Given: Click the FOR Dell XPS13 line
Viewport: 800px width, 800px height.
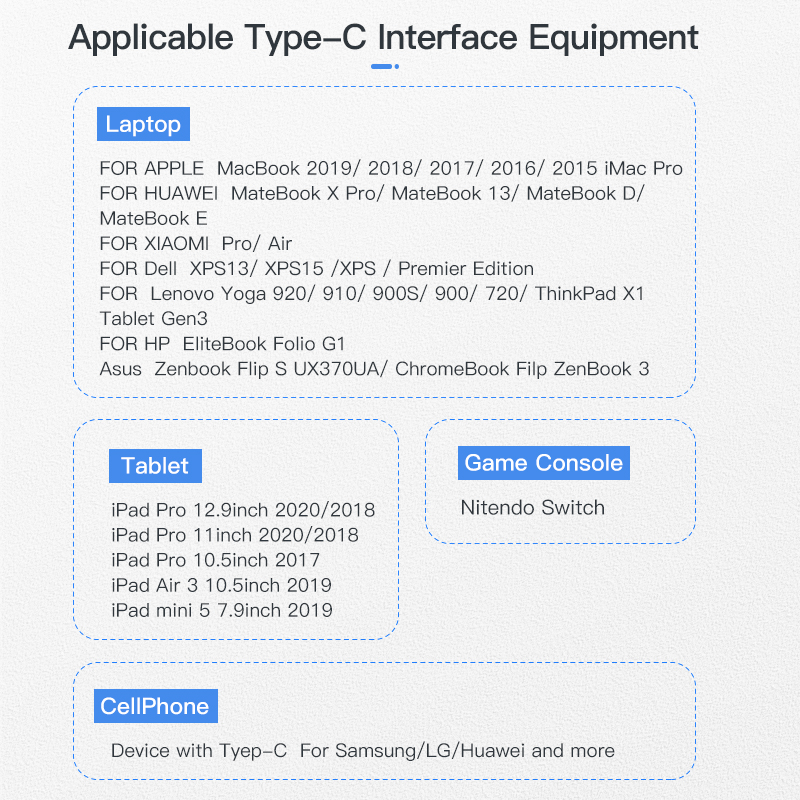Looking at the screenshot, I should click(x=317, y=268).
